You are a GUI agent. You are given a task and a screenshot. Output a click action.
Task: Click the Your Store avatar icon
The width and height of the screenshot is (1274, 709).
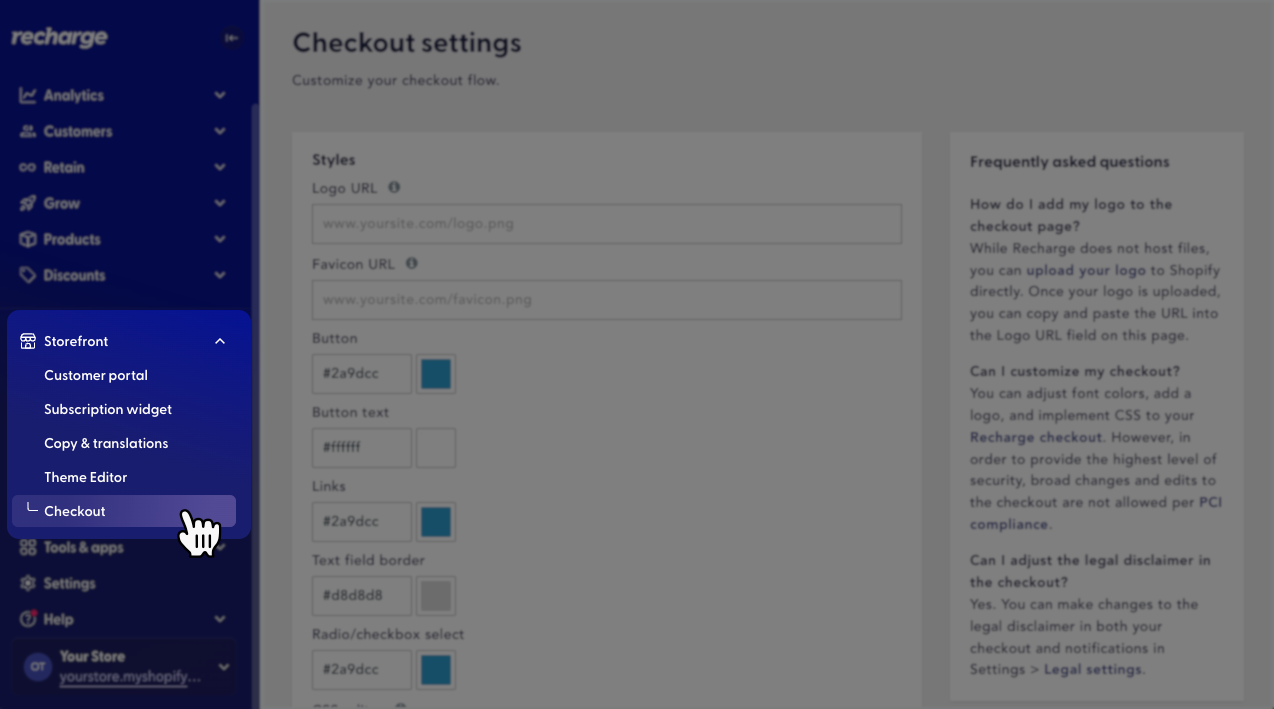(x=38, y=667)
